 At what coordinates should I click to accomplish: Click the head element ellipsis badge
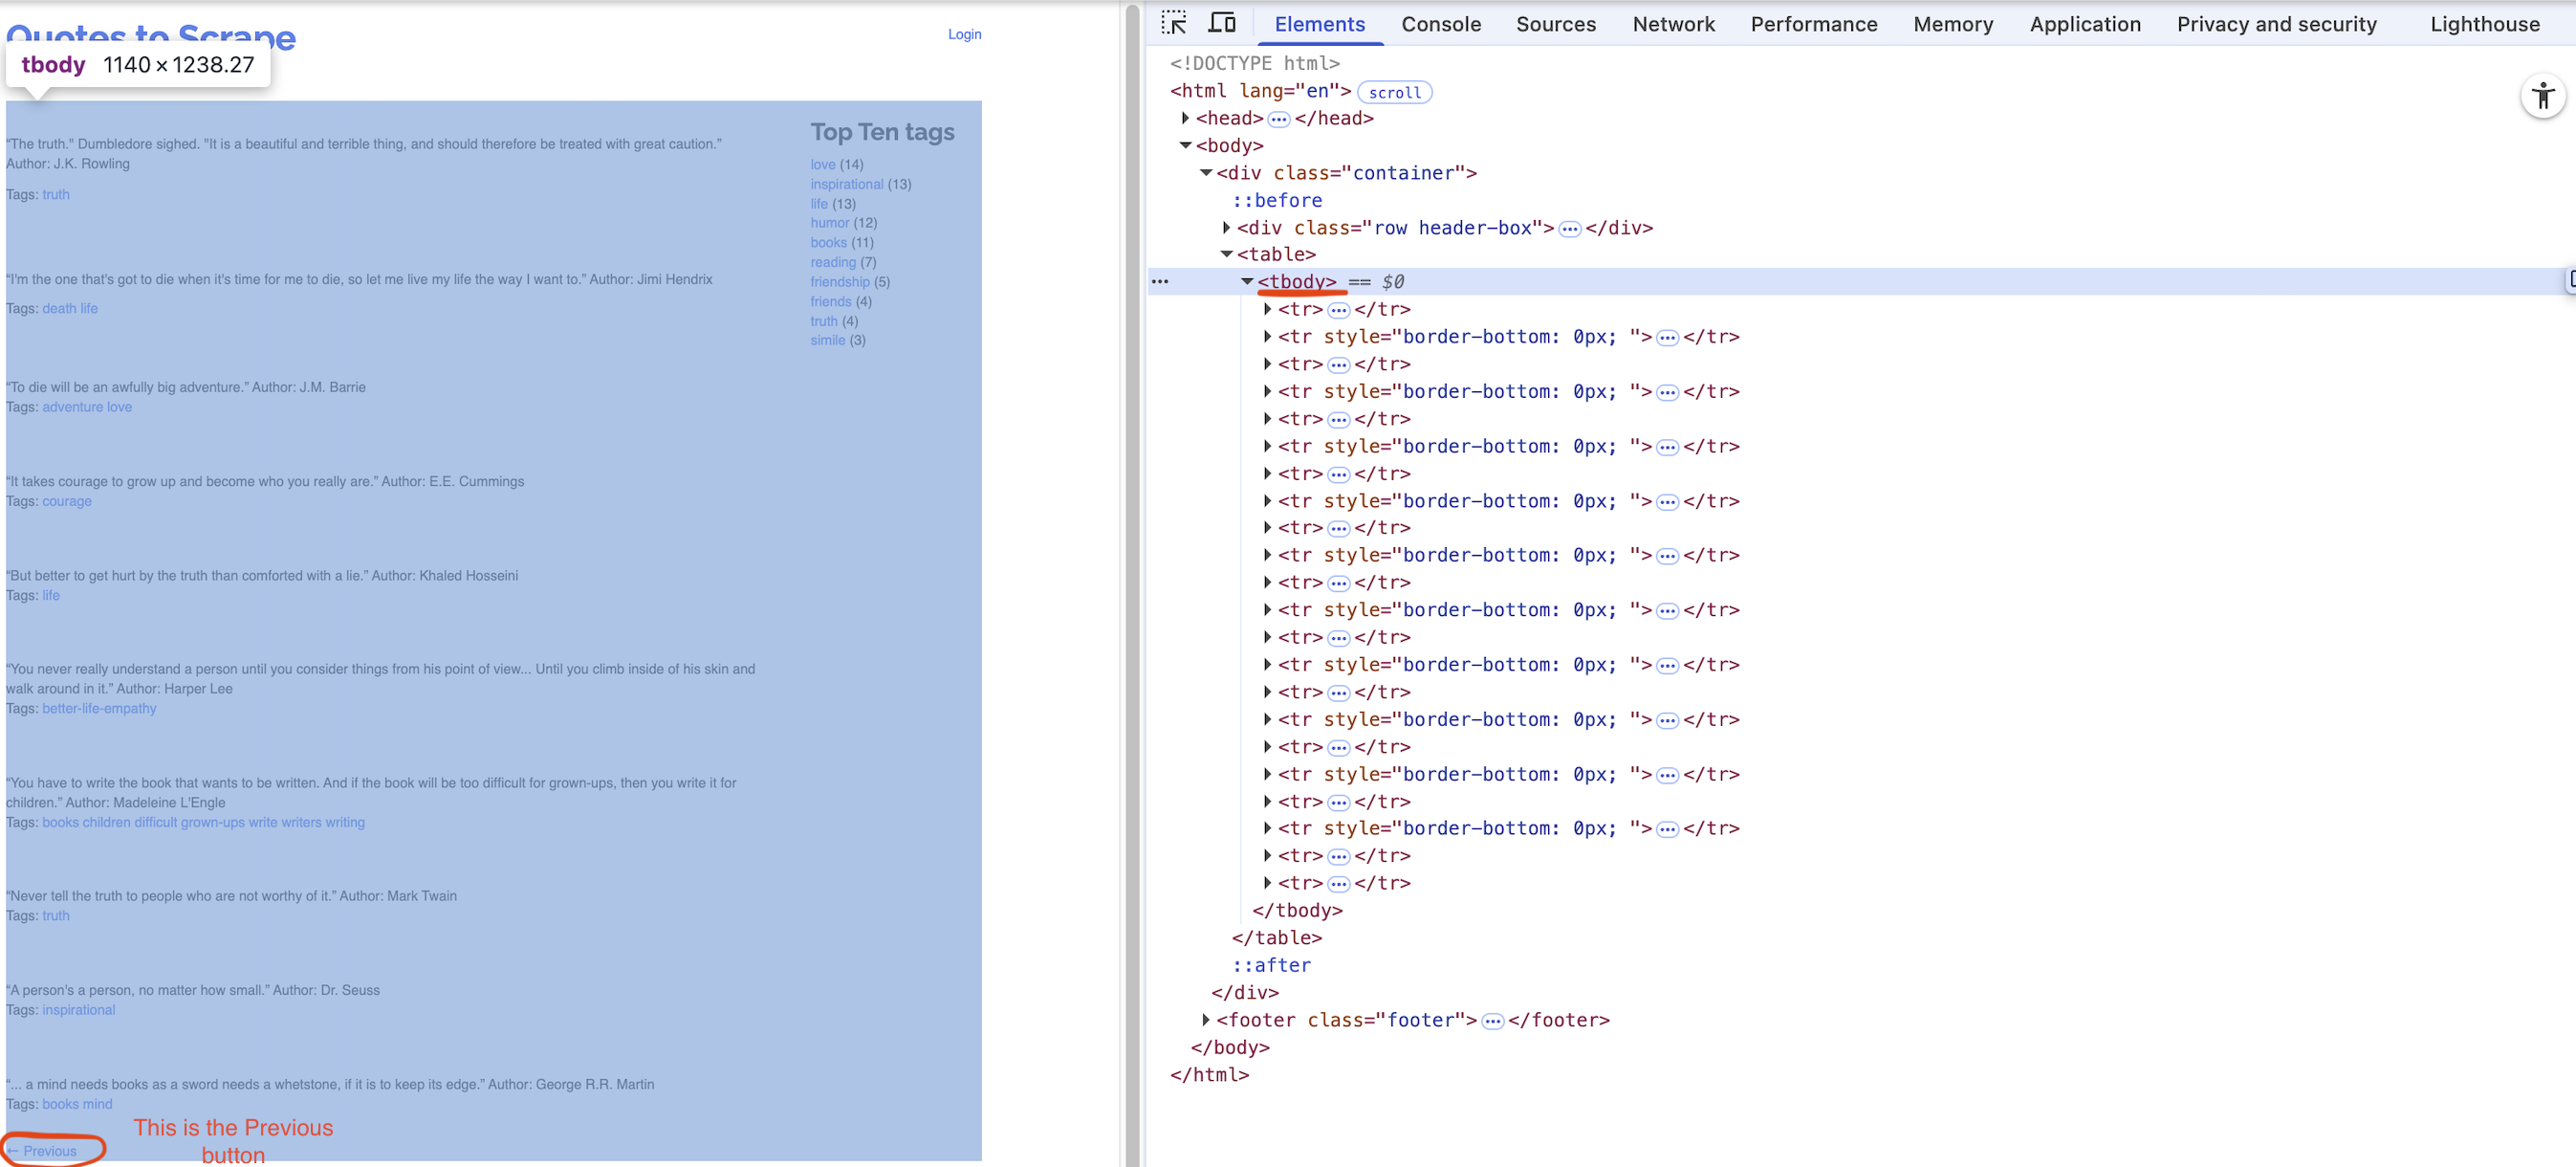coord(1278,119)
